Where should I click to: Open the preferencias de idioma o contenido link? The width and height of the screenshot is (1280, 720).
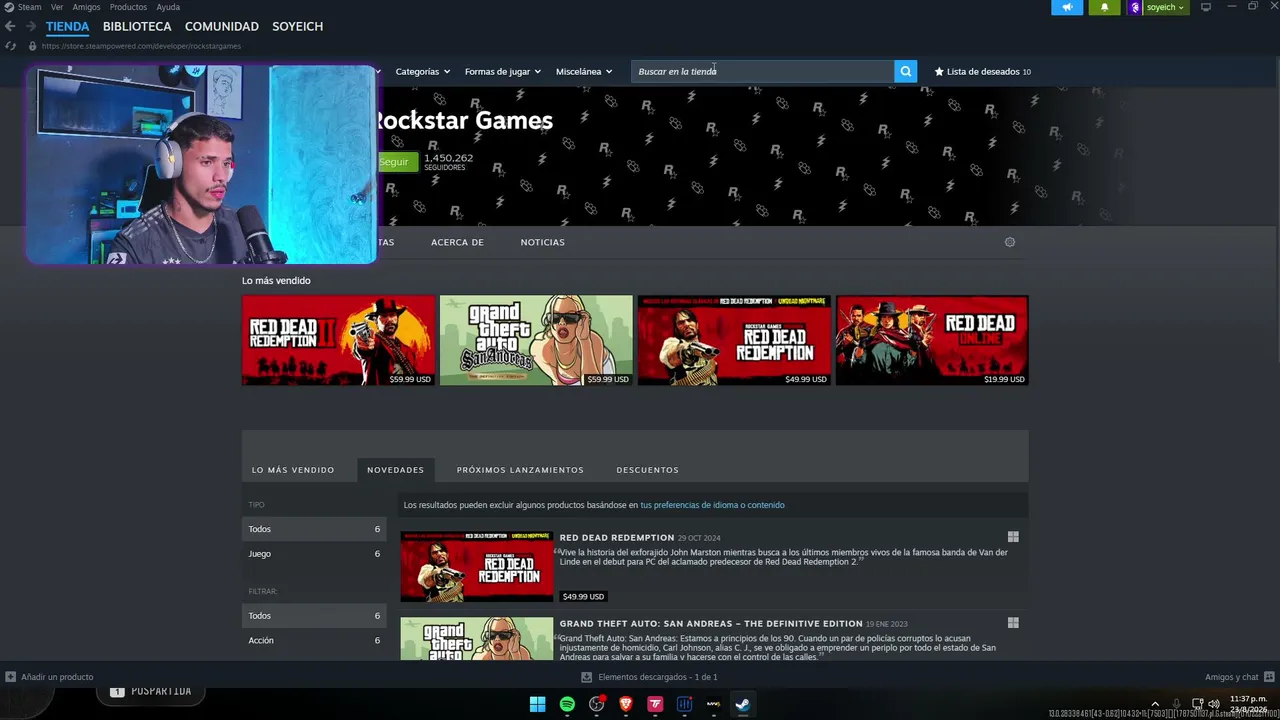712,505
